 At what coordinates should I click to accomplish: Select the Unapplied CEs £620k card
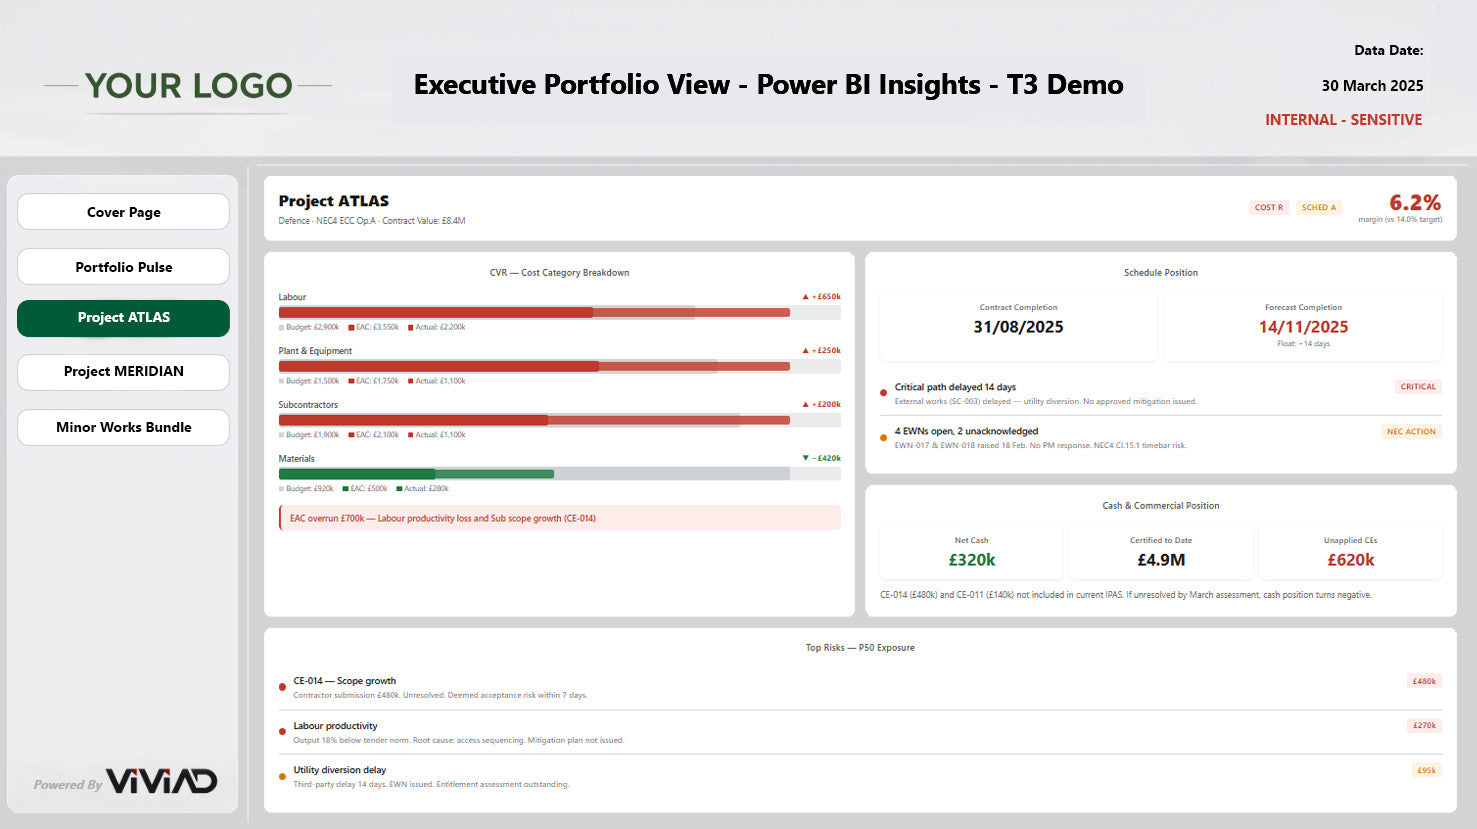tap(1350, 553)
